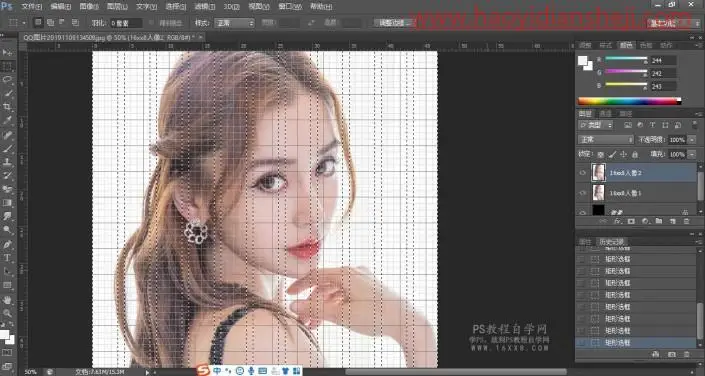Select the Horizontal Type tool
The width and height of the screenshot is (705, 376).
[8, 258]
